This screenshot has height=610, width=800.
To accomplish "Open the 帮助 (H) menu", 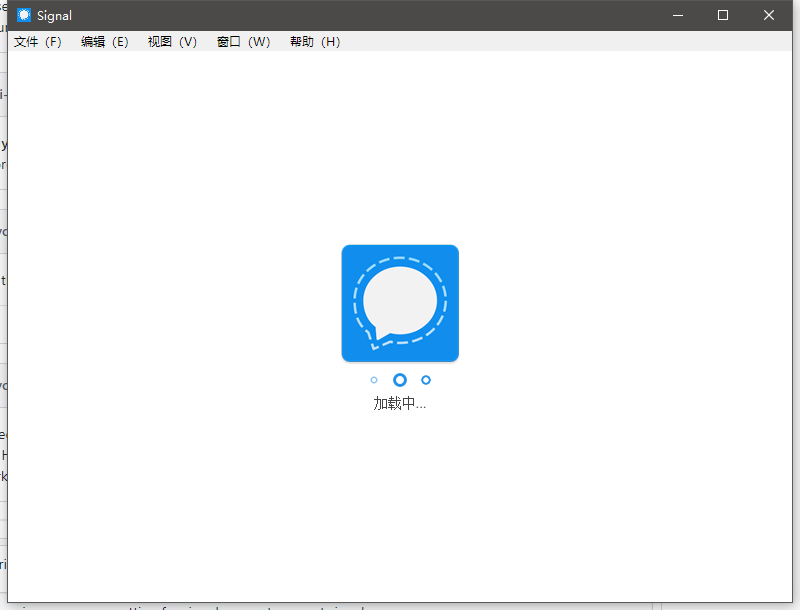I will pyautogui.click(x=315, y=42).
